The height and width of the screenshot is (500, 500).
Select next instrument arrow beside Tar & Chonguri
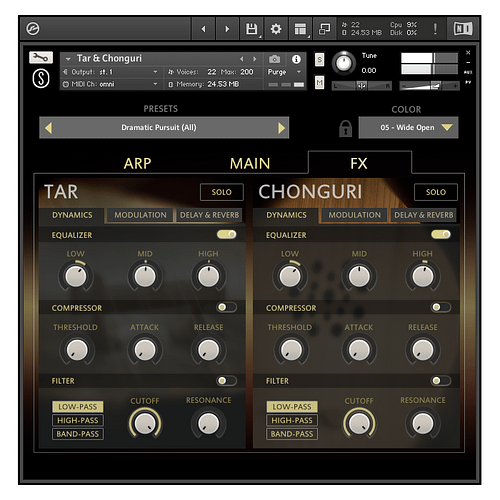pos(255,59)
